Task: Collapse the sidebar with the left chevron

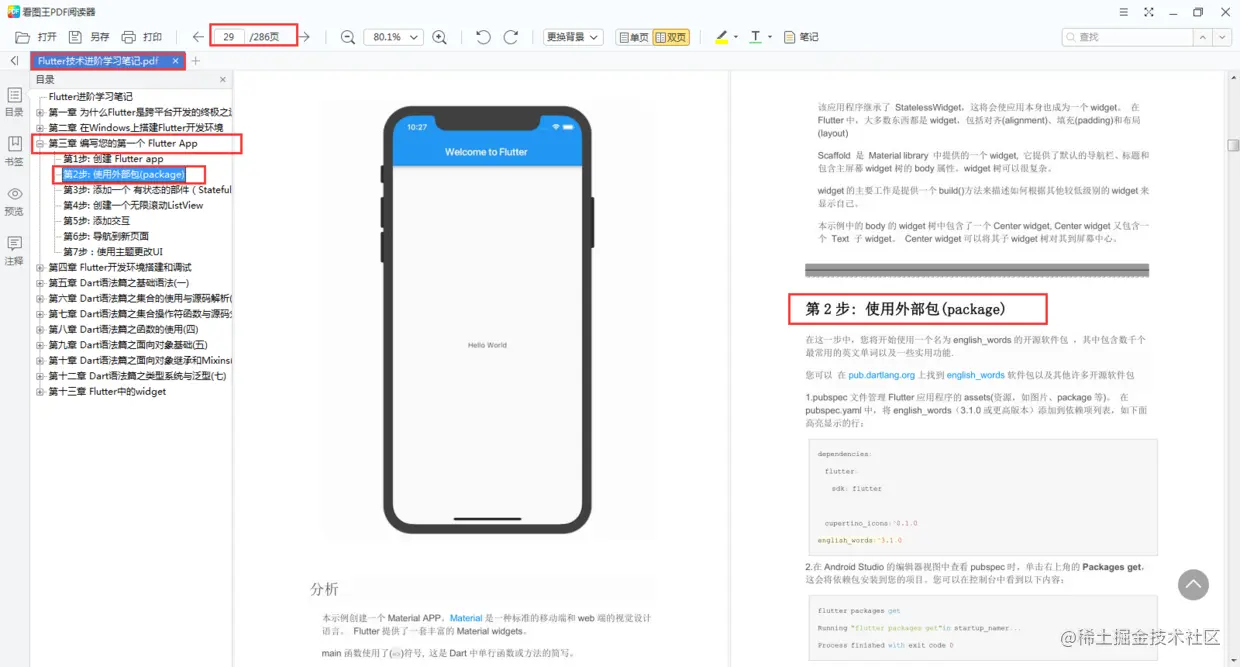Action: [14, 61]
